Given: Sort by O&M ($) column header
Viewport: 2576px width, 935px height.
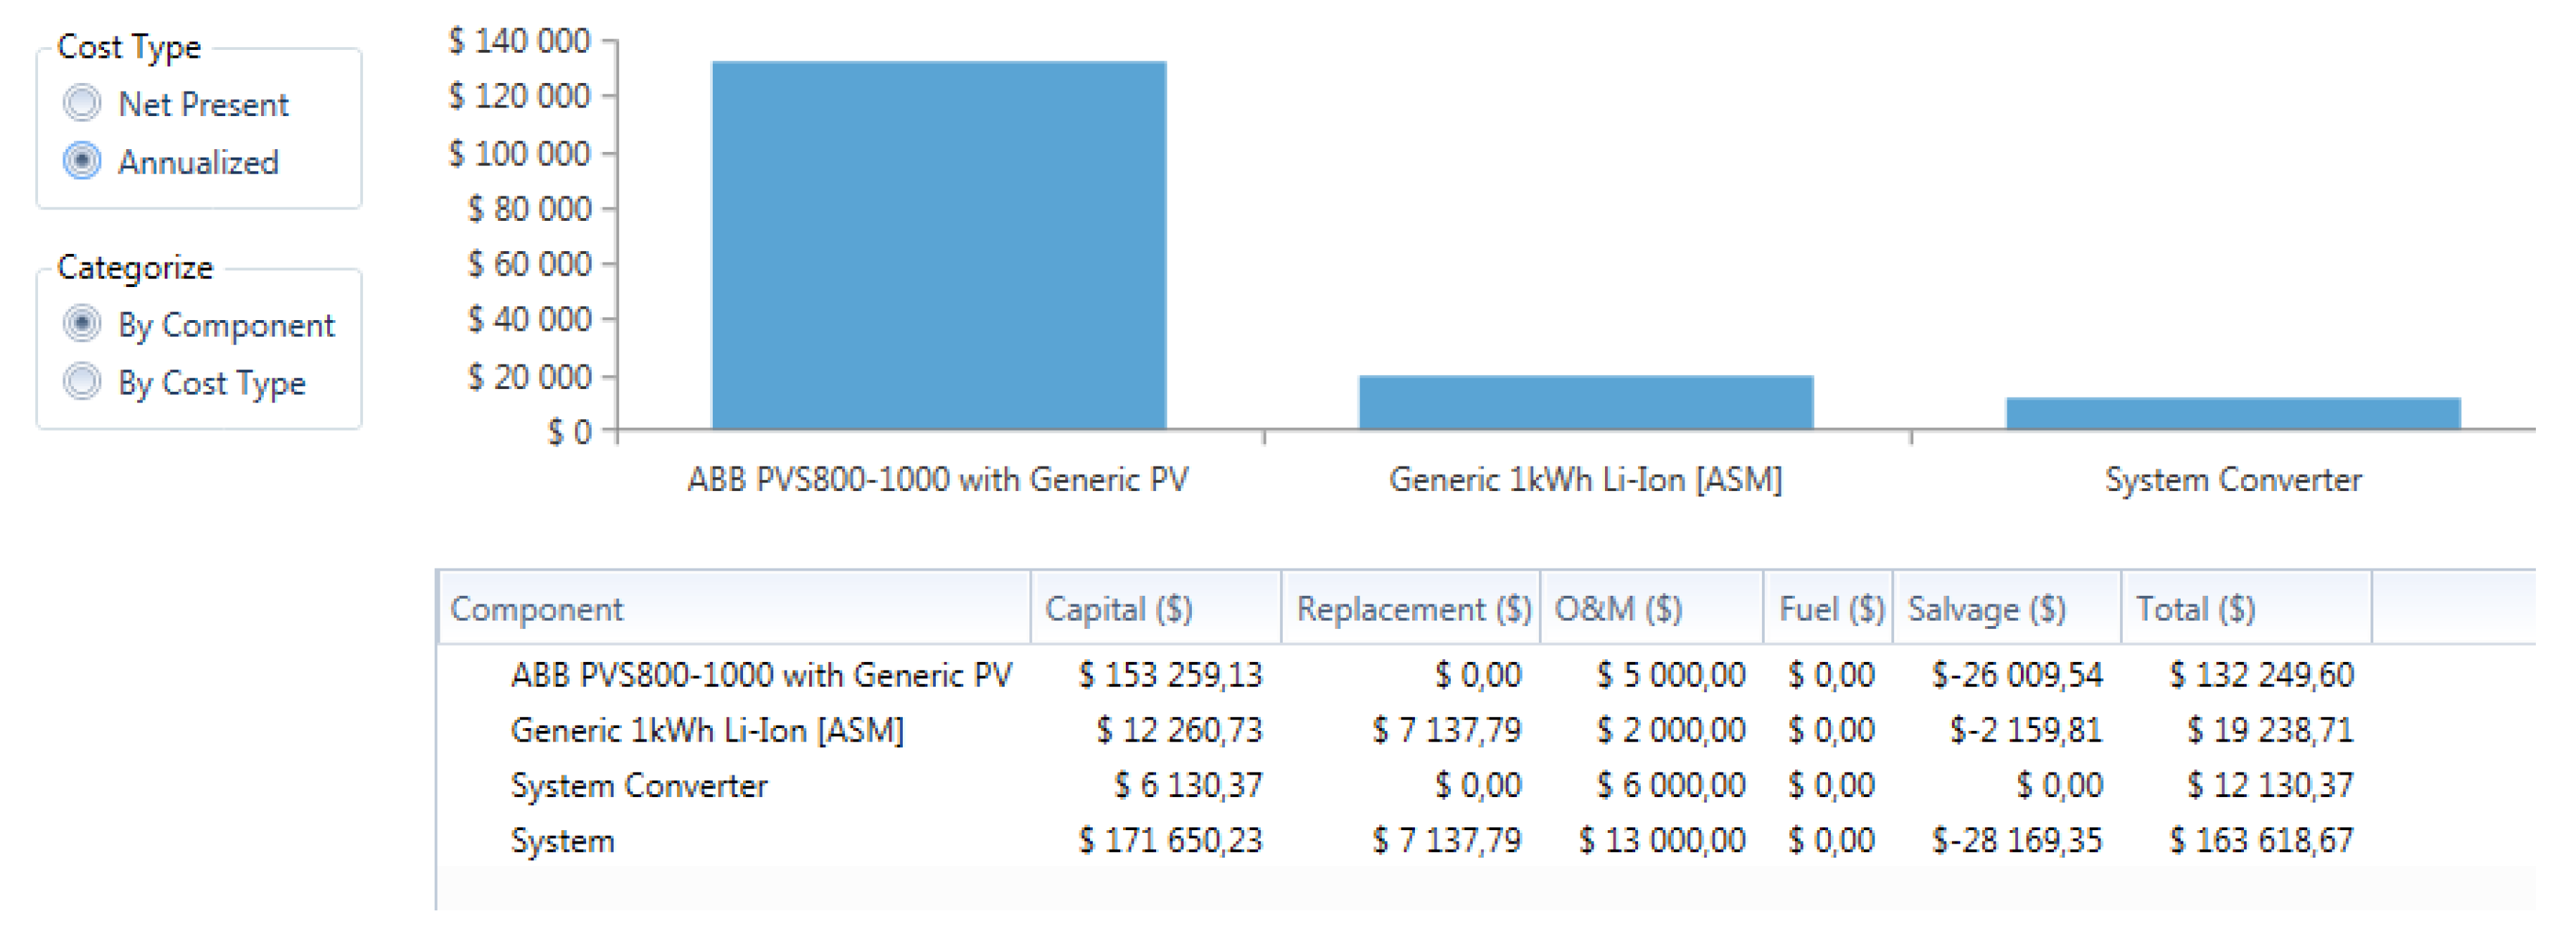Looking at the screenshot, I should pyautogui.click(x=1652, y=608).
